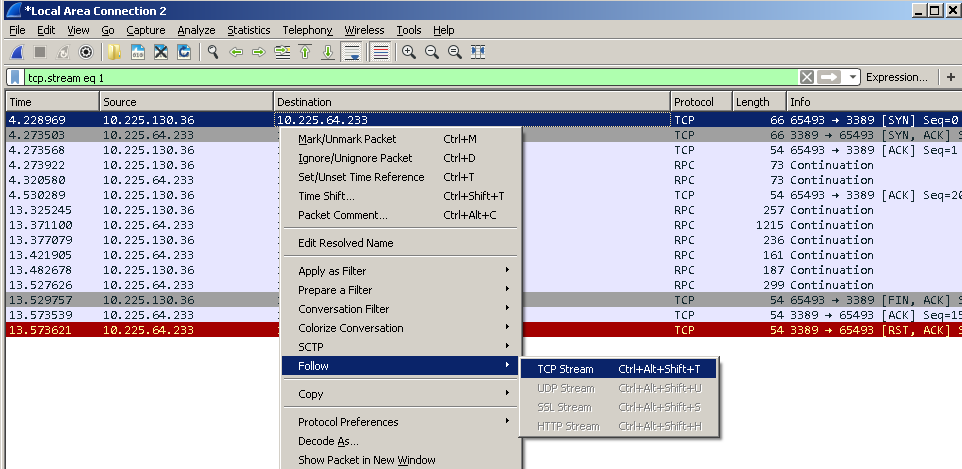Jump to first packet icon

(305, 52)
